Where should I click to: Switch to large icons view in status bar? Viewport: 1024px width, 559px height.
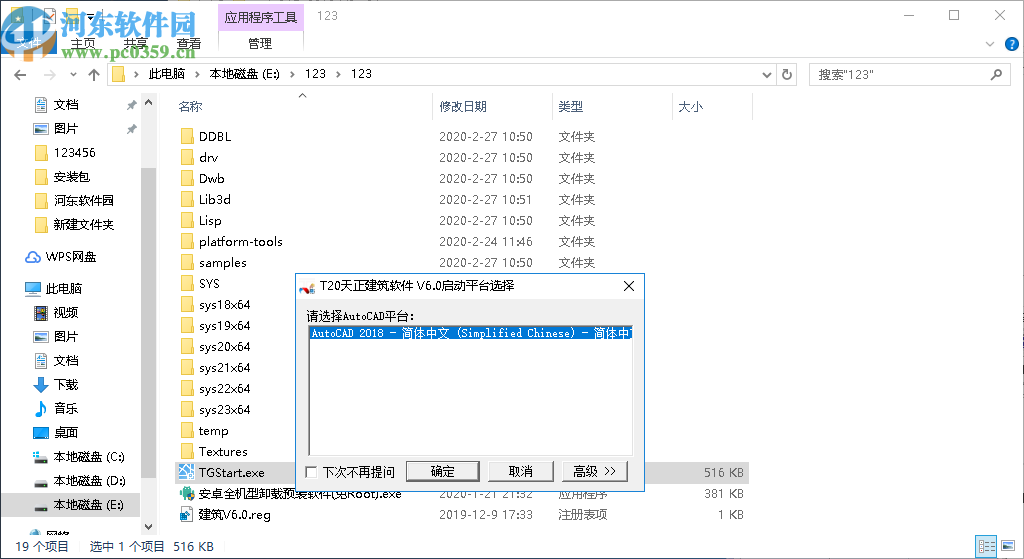point(1008,546)
